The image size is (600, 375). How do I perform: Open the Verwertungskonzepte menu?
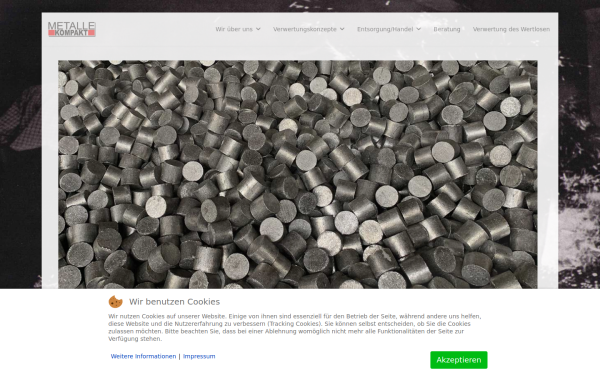pyautogui.click(x=305, y=29)
